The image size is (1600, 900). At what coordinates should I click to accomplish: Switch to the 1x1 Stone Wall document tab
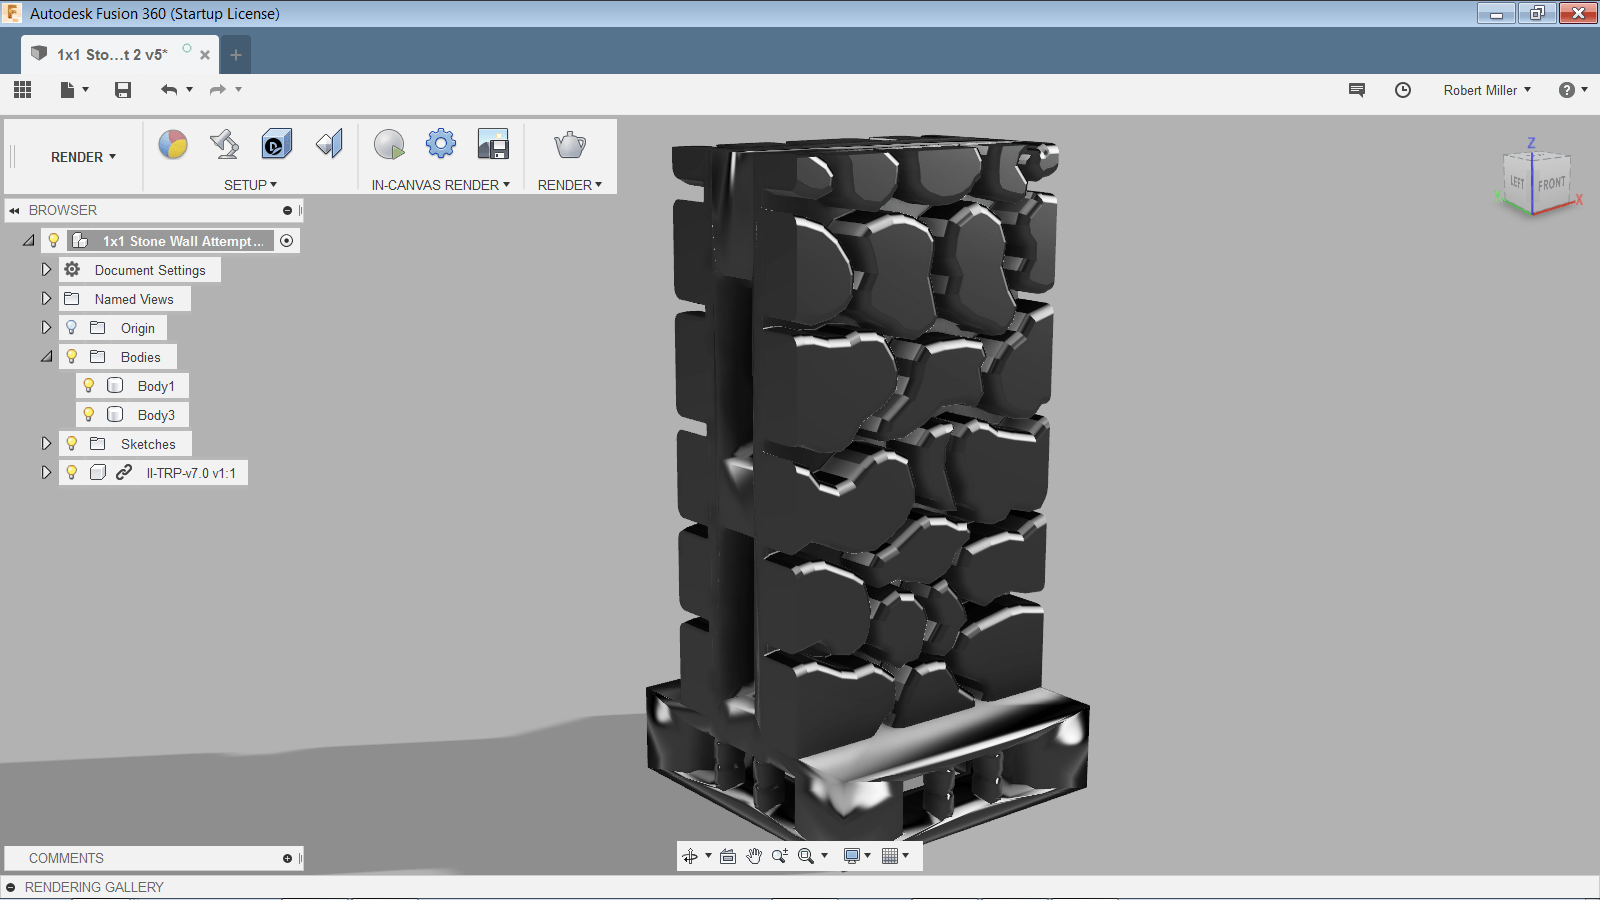(x=112, y=55)
